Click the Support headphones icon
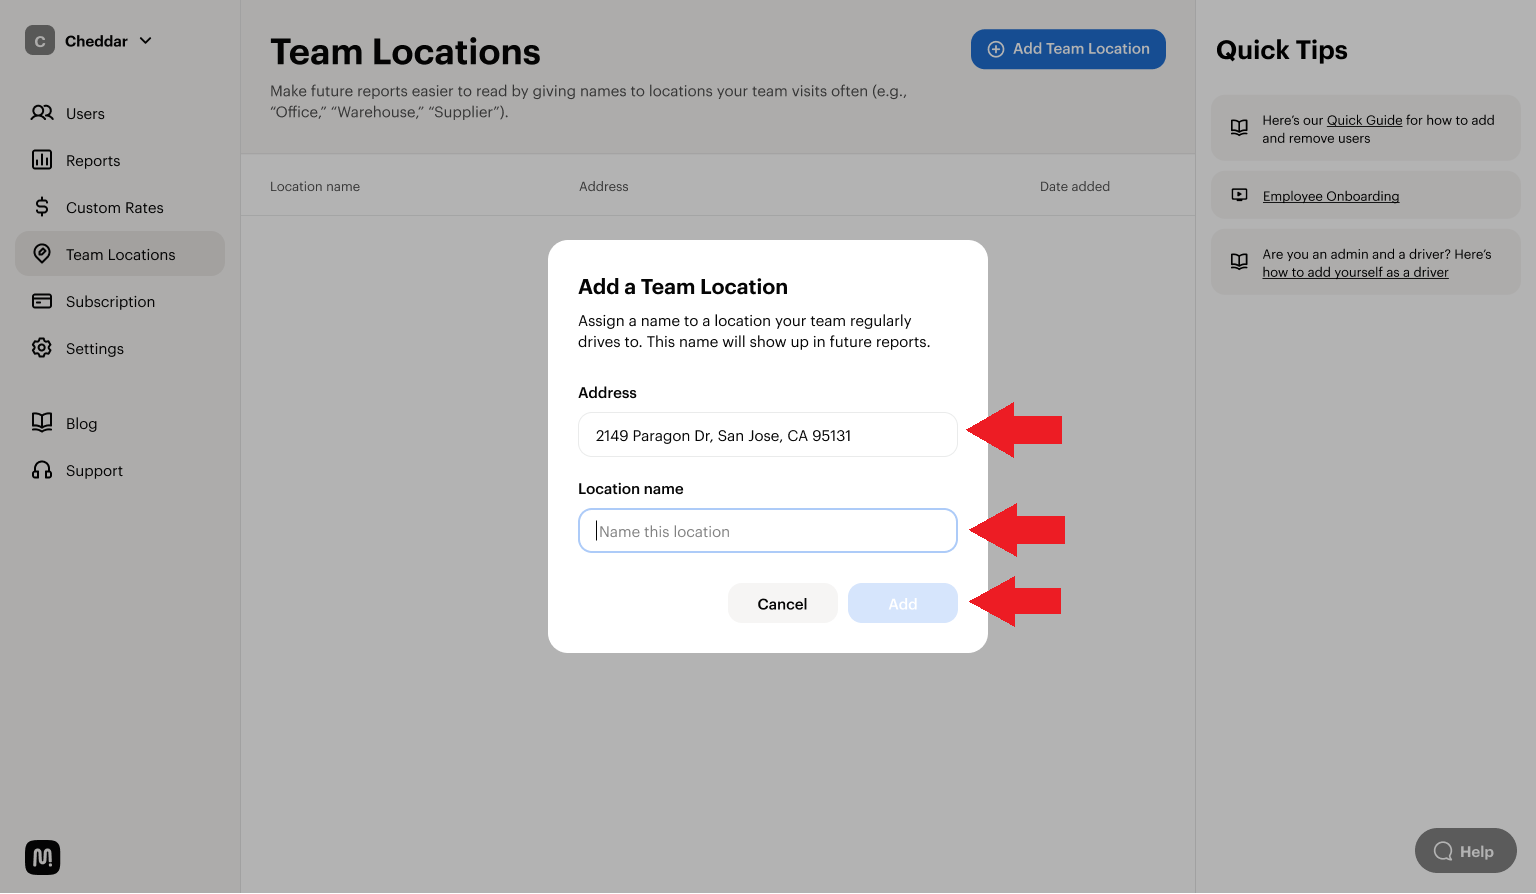This screenshot has width=1536, height=894. 42,470
